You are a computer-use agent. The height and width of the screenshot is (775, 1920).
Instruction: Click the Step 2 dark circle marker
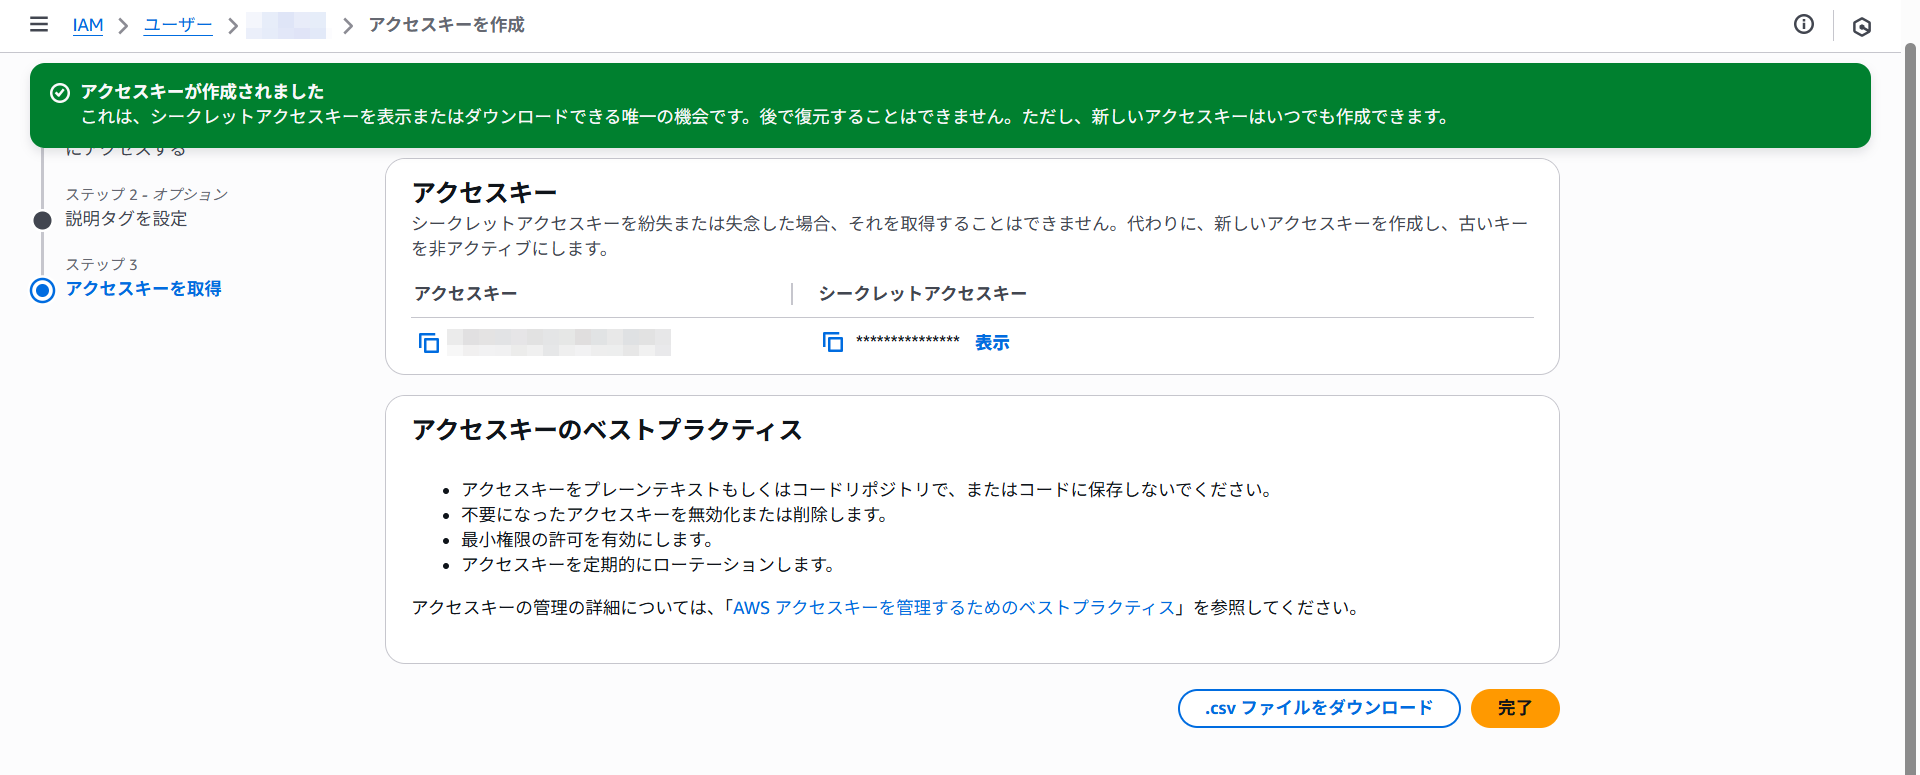pos(42,220)
